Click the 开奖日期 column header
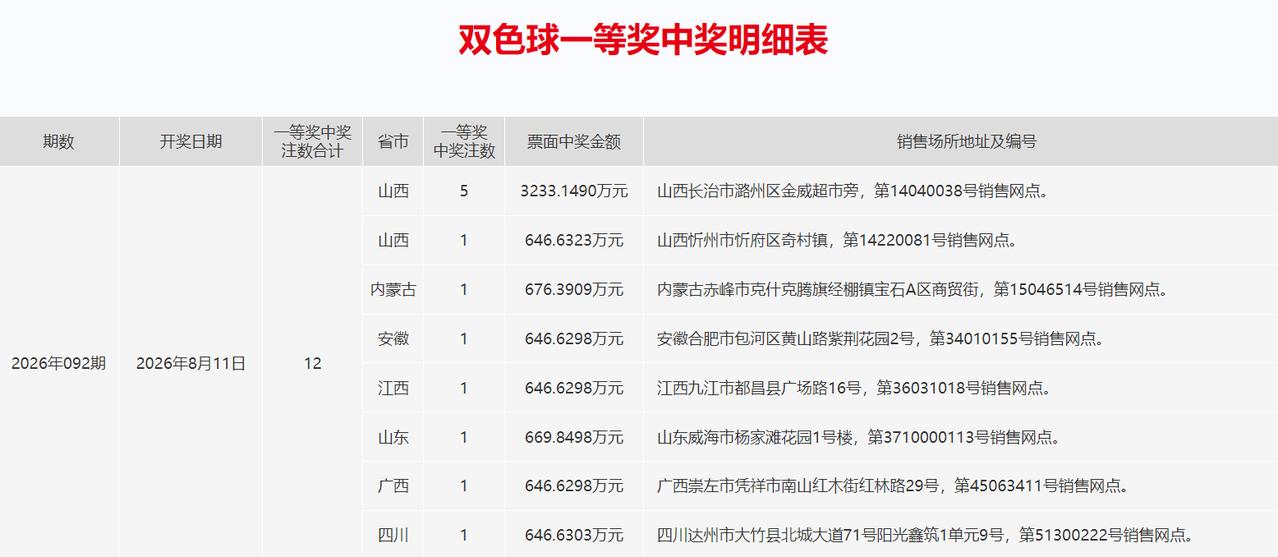Screen dimensions: 1278x557 (191, 141)
